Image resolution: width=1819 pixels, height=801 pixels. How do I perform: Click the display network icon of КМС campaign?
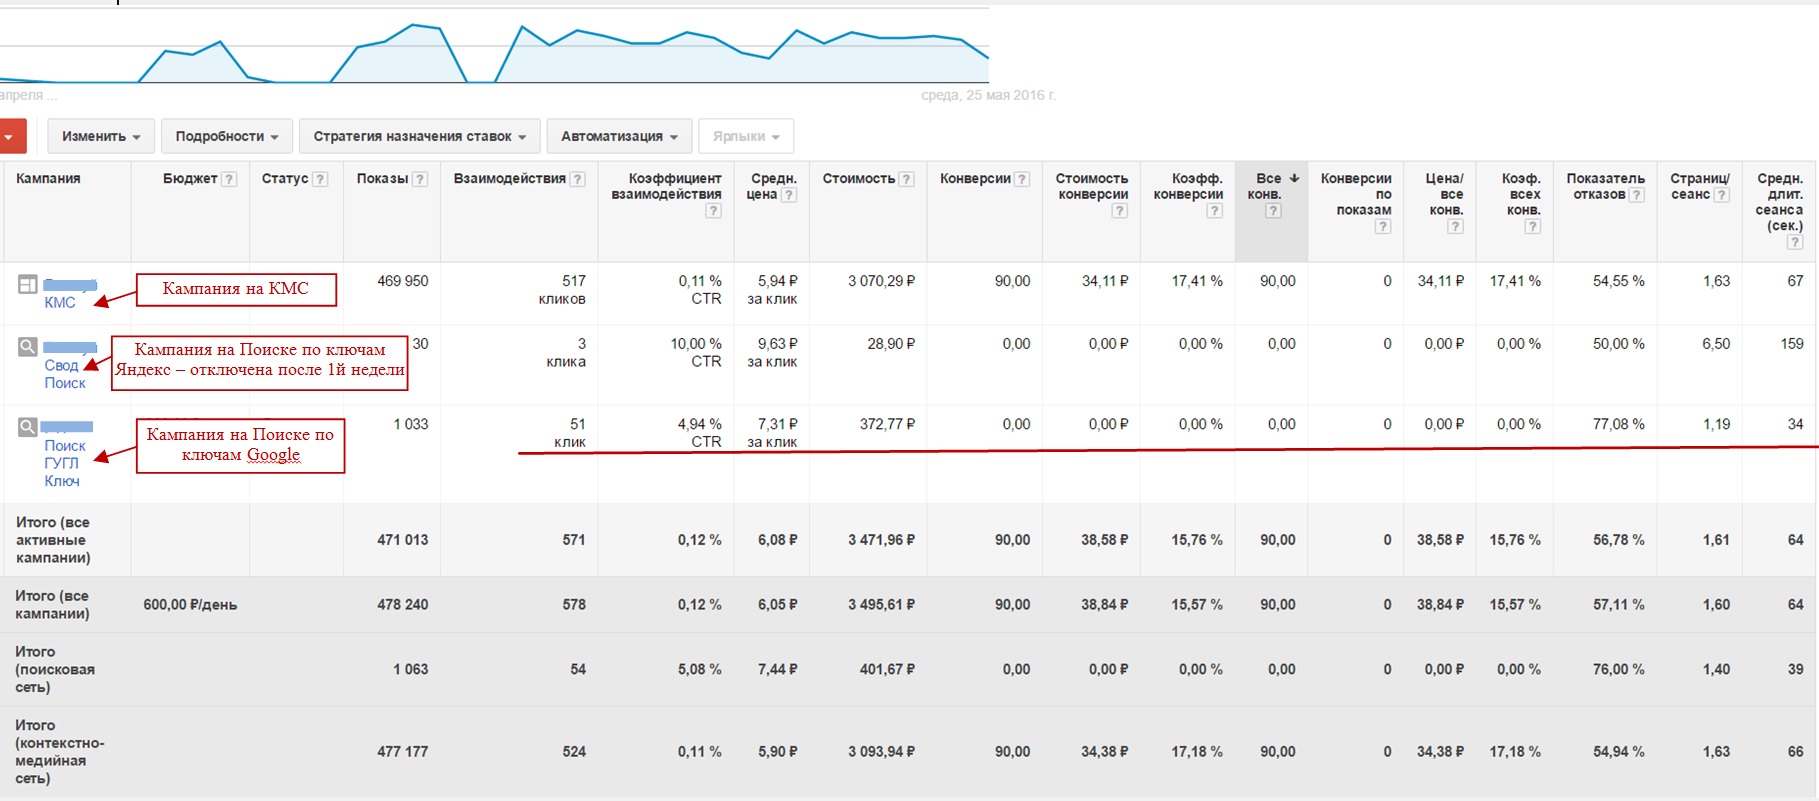coord(28,285)
